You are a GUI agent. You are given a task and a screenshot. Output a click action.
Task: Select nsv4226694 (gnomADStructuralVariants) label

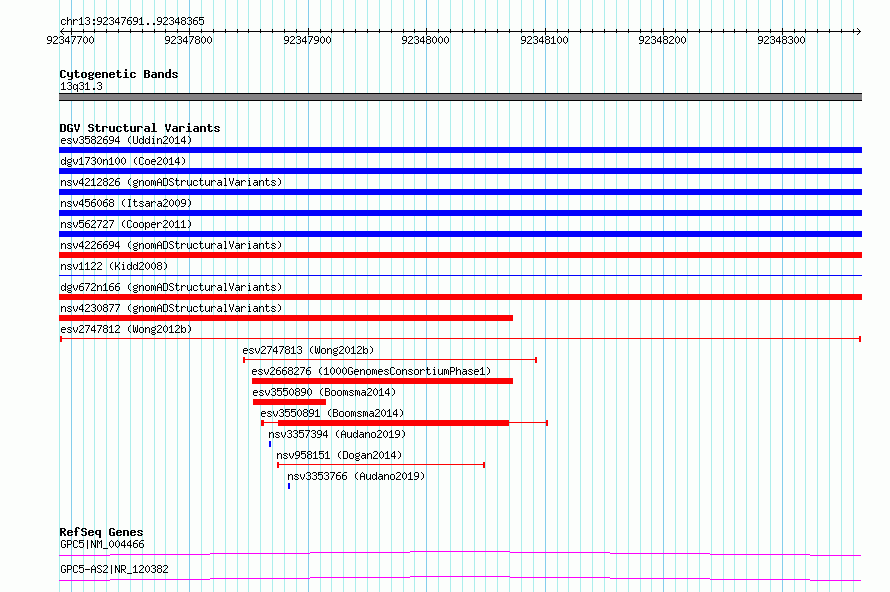point(171,245)
